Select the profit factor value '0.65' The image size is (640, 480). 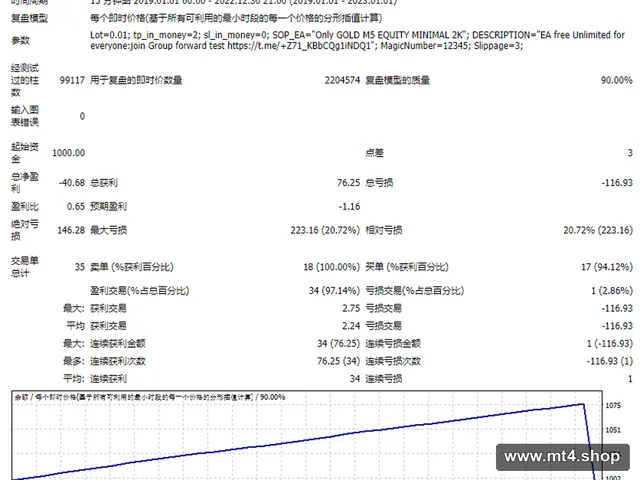coord(76,207)
